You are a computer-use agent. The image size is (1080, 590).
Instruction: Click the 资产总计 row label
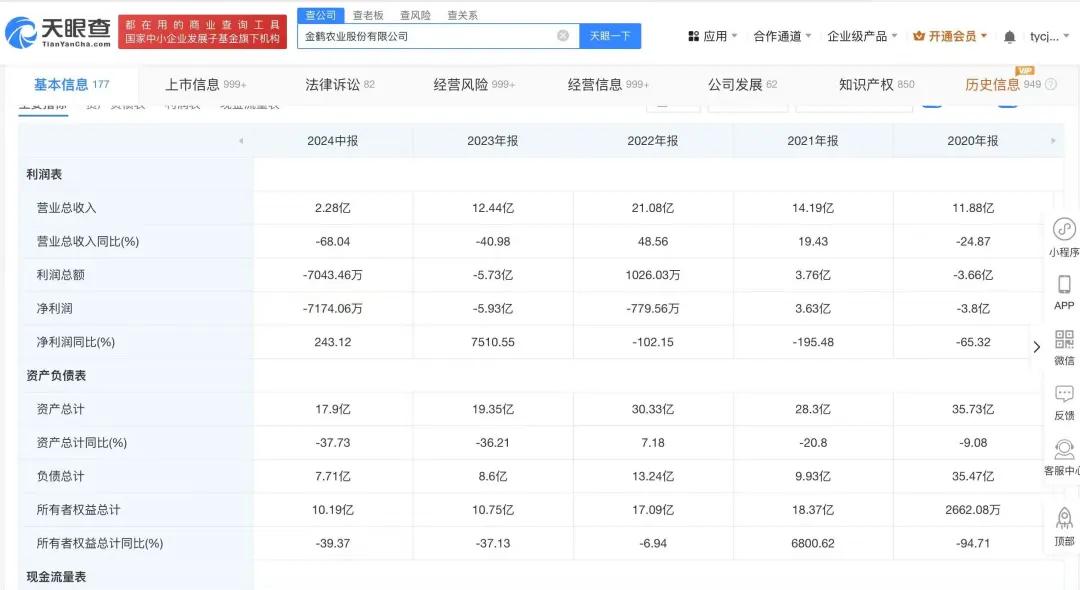click(61, 409)
